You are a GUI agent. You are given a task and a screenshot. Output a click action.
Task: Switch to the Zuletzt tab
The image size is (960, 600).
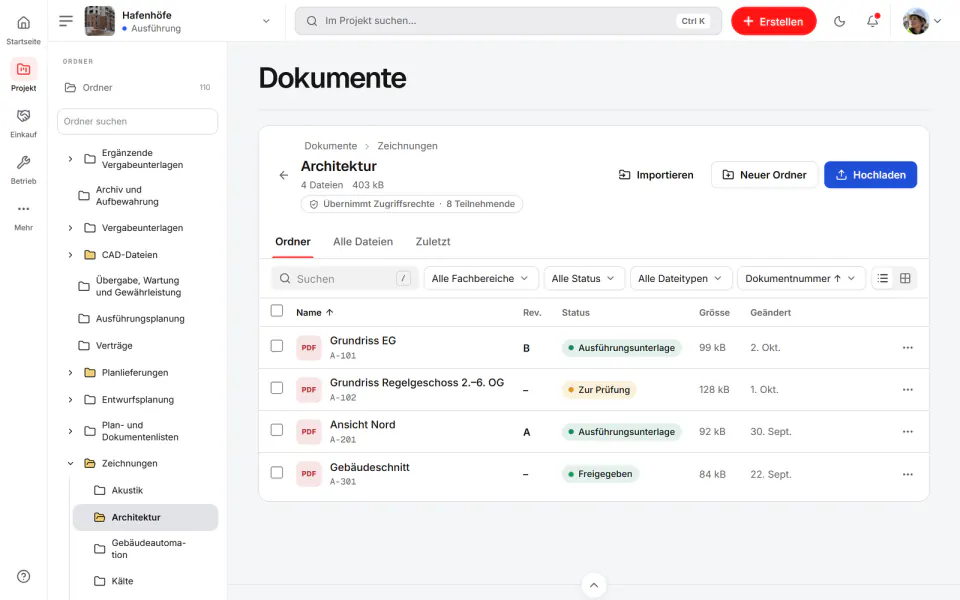pos(433,242)
